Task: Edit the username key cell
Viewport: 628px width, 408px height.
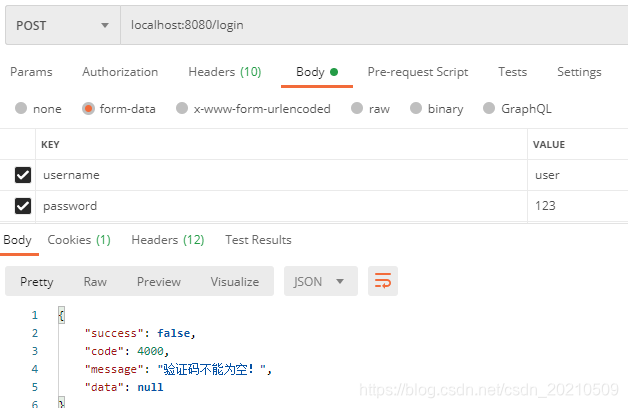Action: click(282, 175)
